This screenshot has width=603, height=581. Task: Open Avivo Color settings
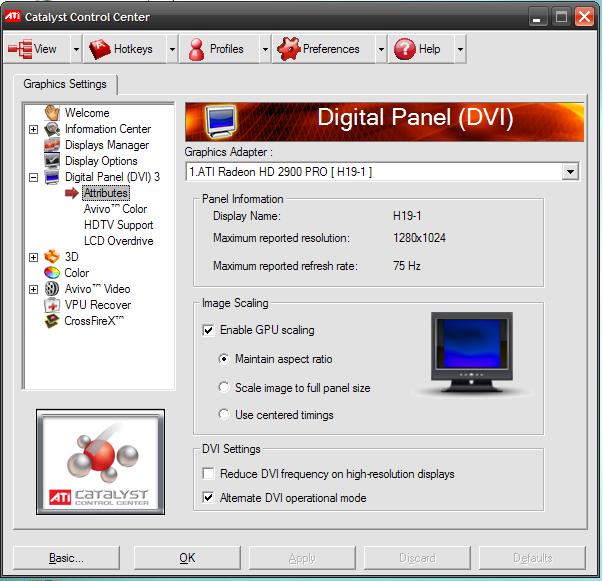[x=115, y=209]
